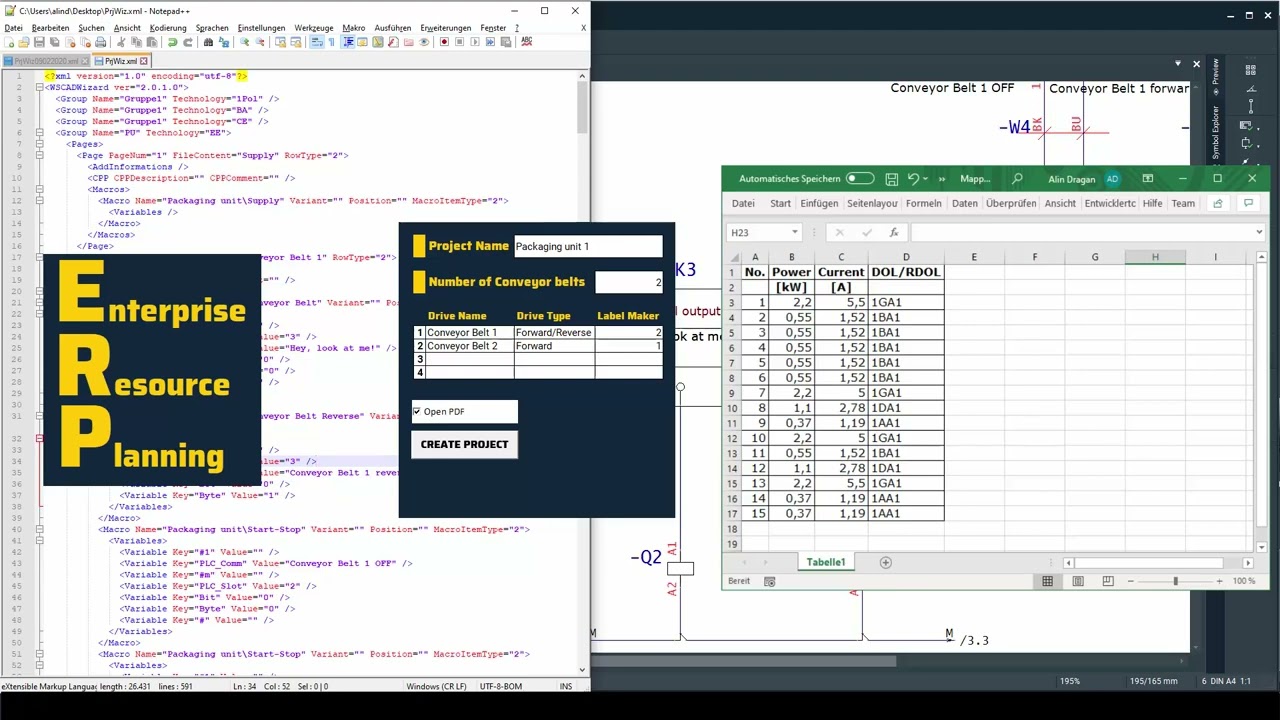1280x720 pixels.
Task: Click the Cut scissors icon in Notepad++
Action: [121, 42]
